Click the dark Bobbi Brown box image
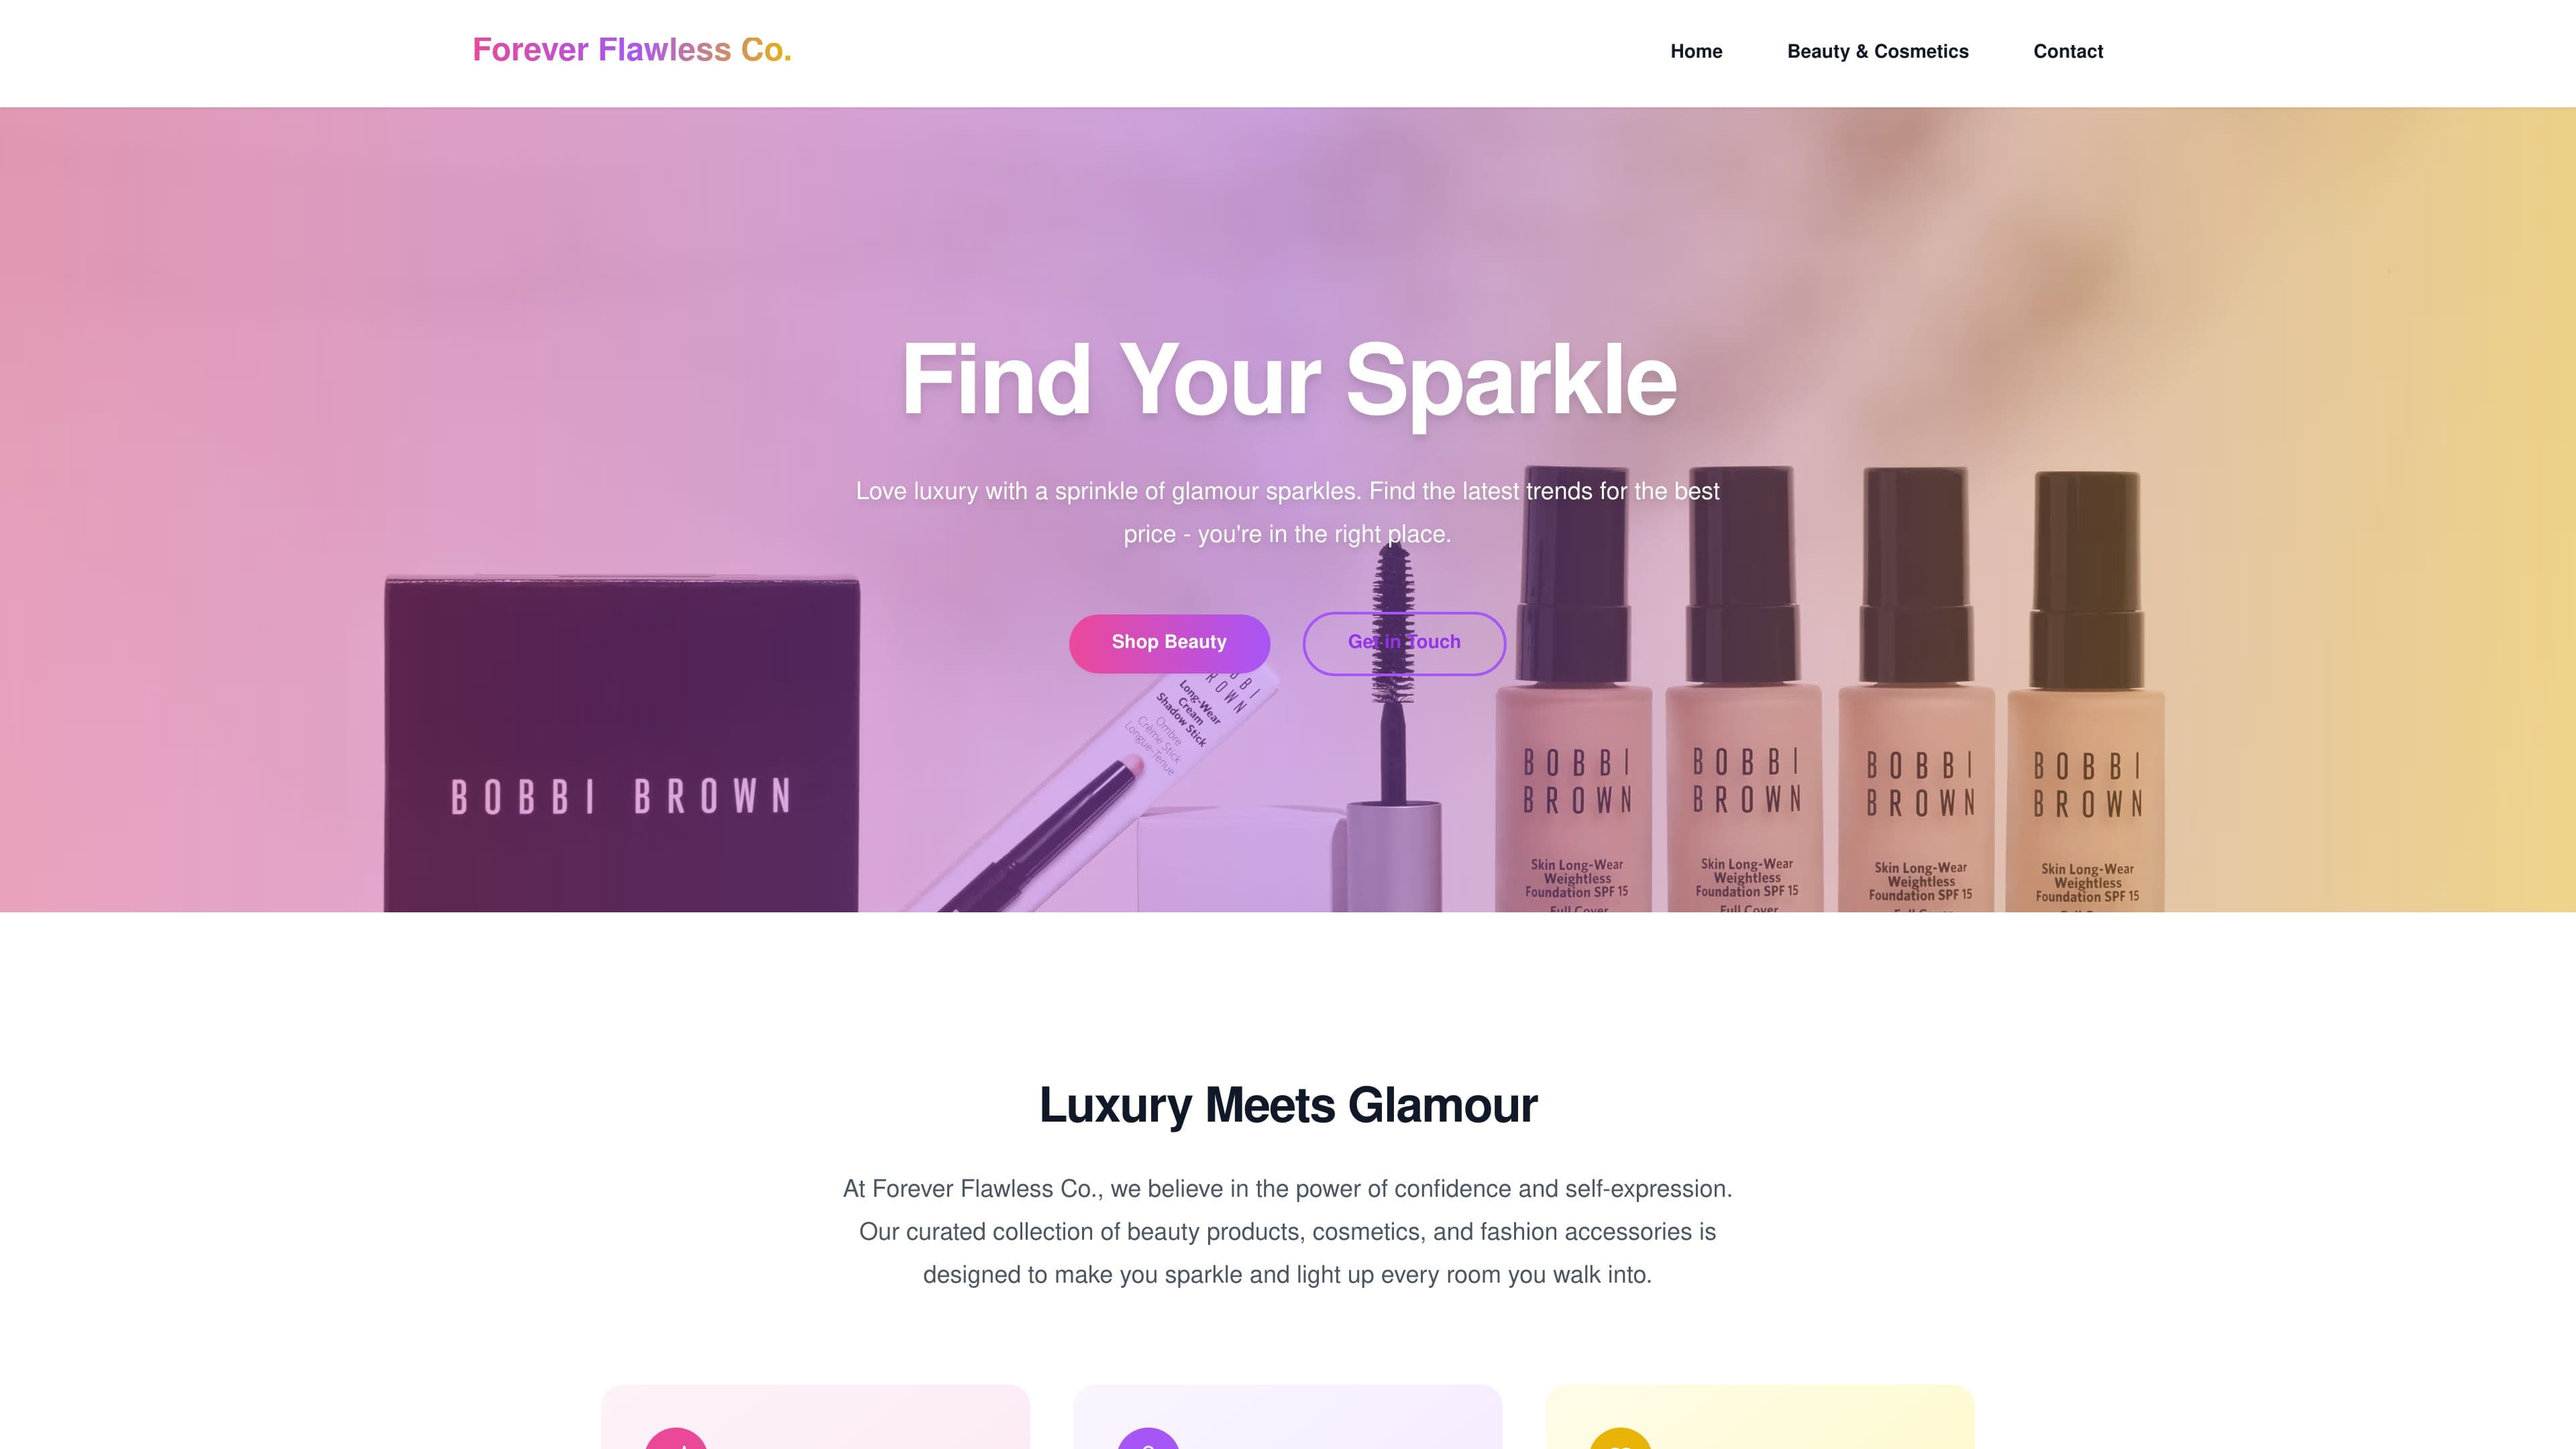Screen dimensions: 2576x1449 [x=621, y=744]
